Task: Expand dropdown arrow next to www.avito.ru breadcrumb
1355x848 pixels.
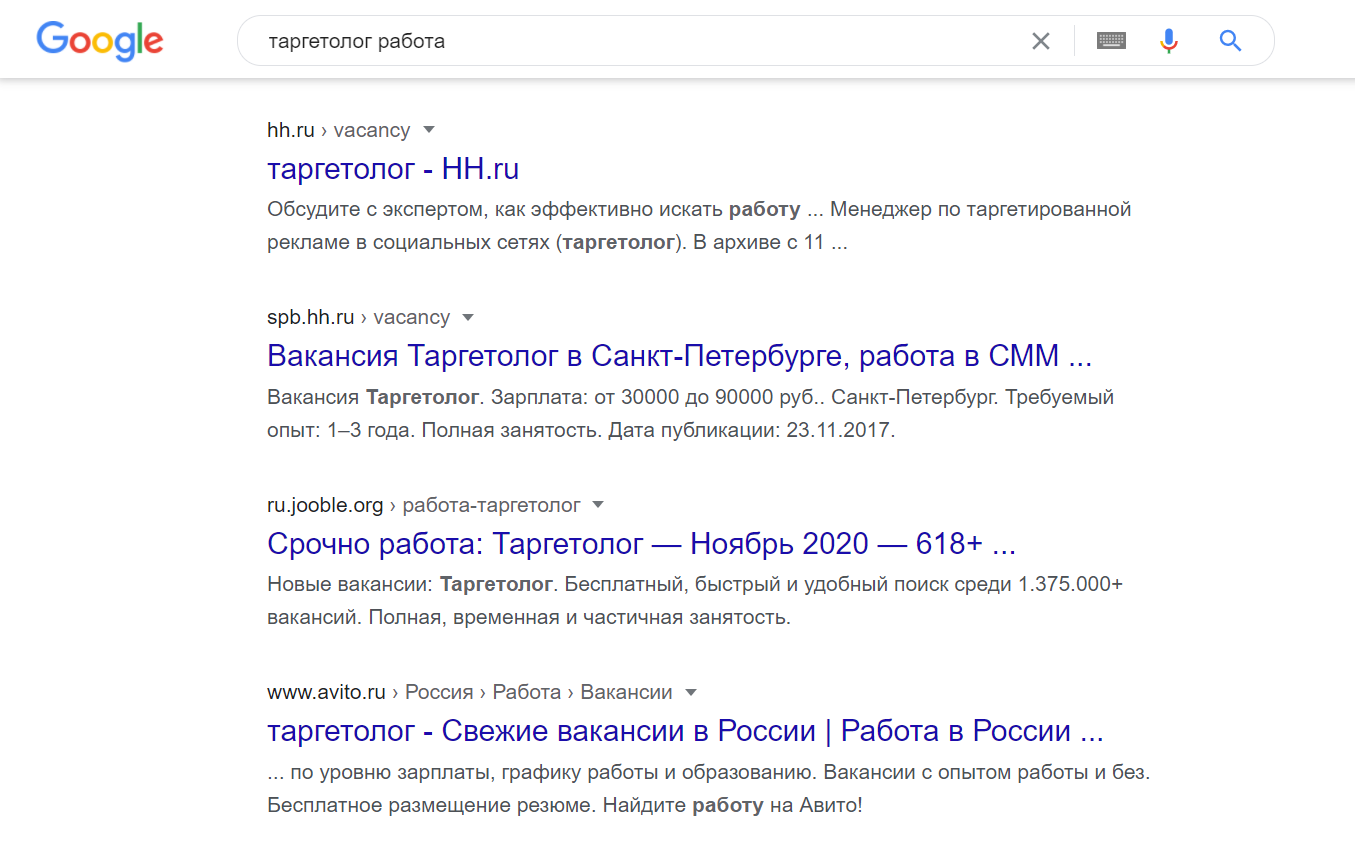Action: click(x=690, y=692)
